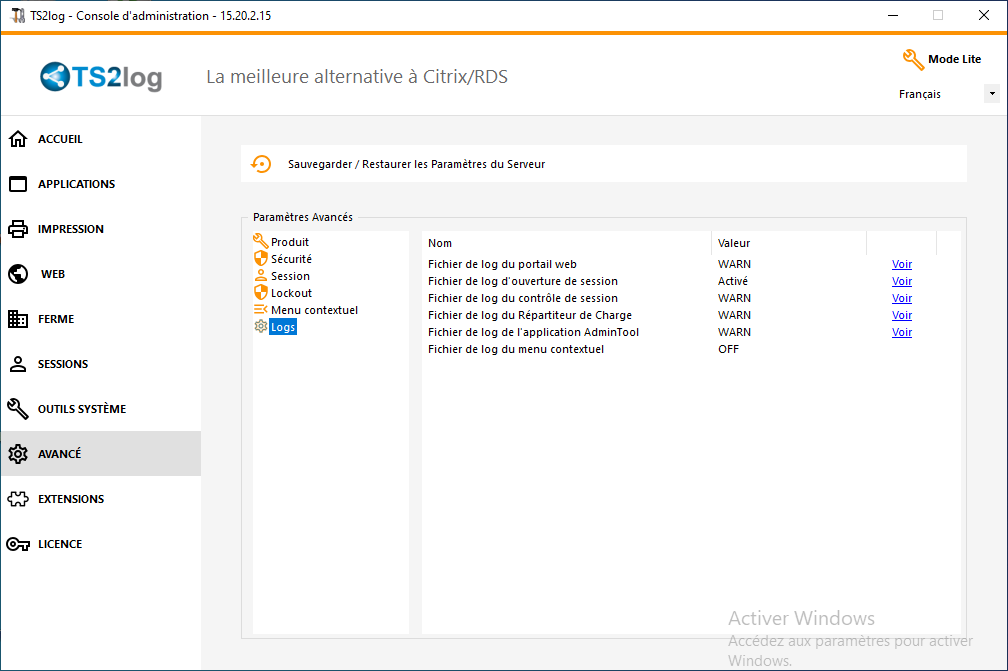Select the Avancé menu entry
The image size is (1008, 671).
(x=60, y=454)
